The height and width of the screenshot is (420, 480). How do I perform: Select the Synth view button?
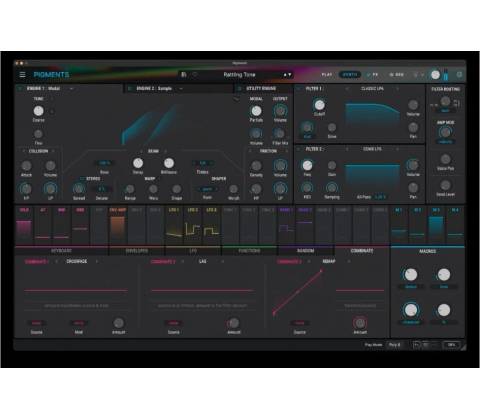[350, 75]
